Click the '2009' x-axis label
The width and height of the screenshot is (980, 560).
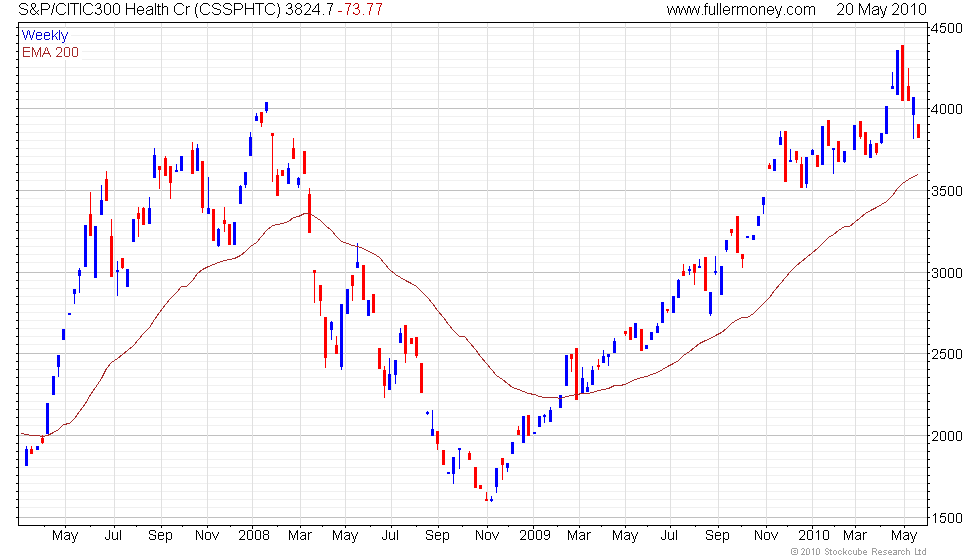click(x=534, y=536)
